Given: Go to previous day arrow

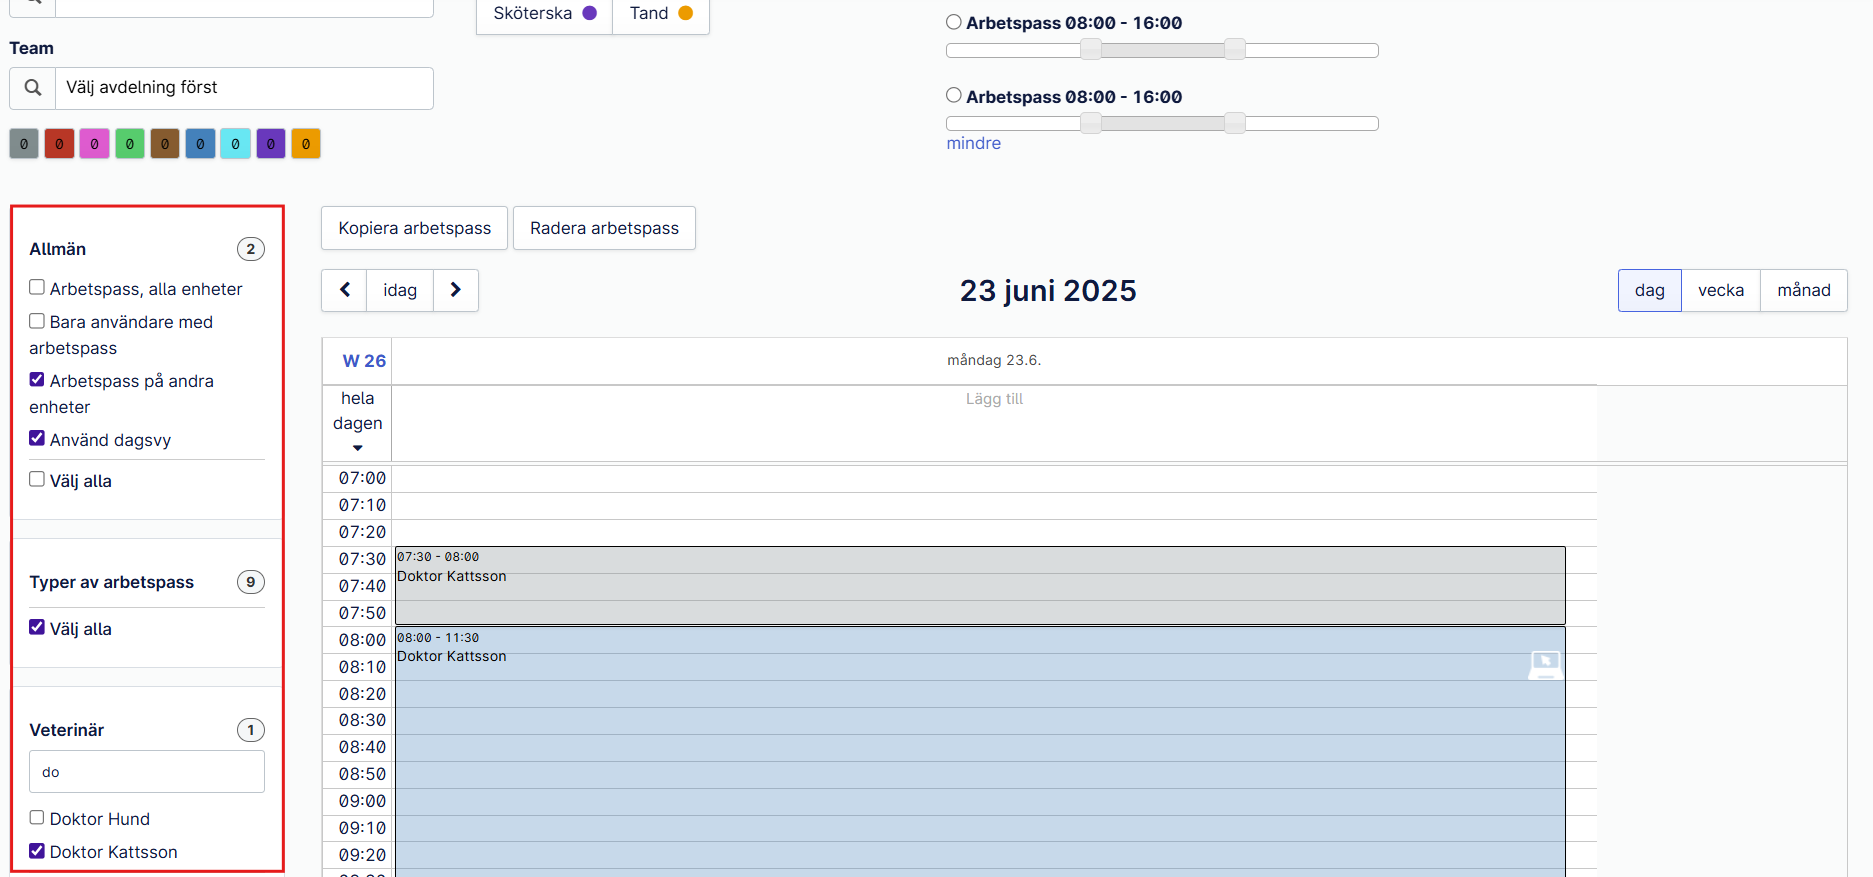Looking at the screenshot, I should click(x=345, y=290).
